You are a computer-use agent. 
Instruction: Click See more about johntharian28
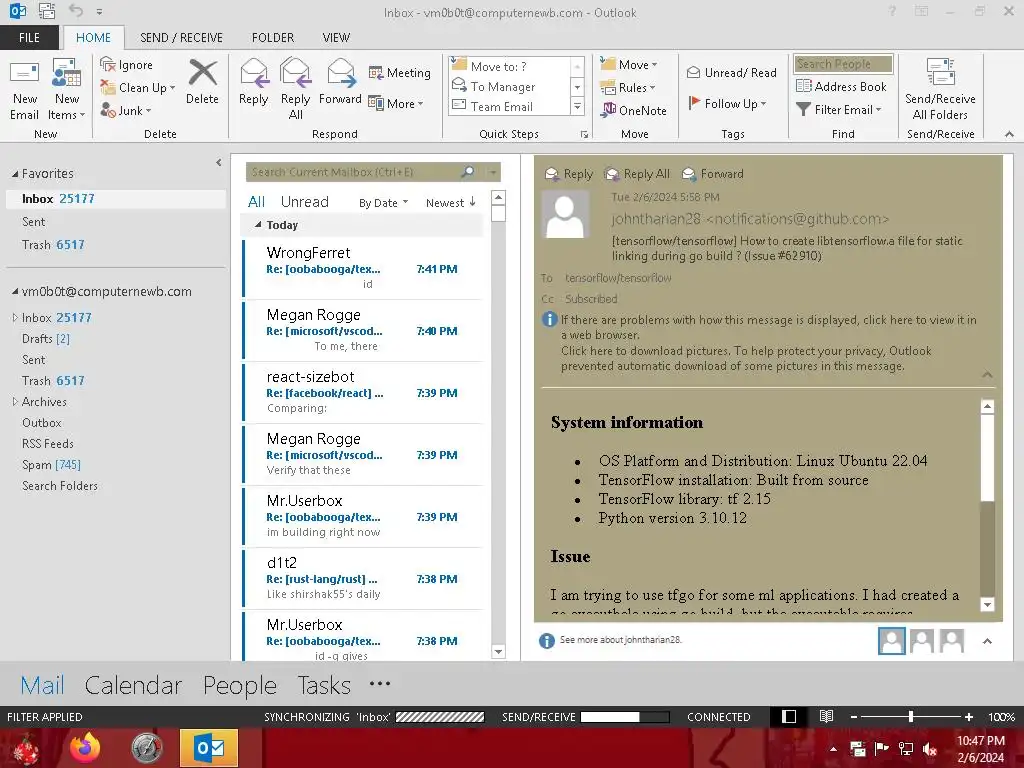[620, 640]
